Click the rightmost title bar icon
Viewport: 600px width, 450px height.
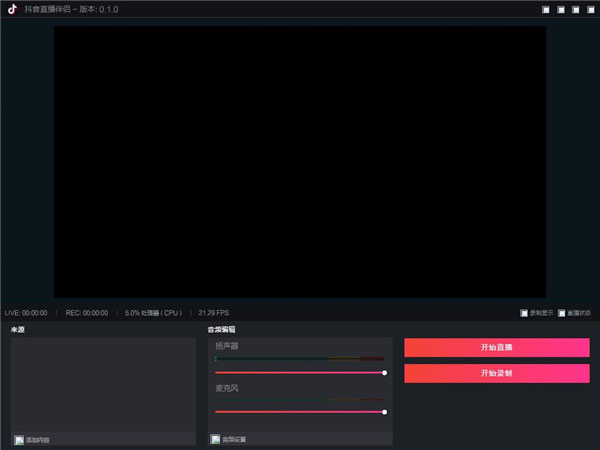[589, 10]
